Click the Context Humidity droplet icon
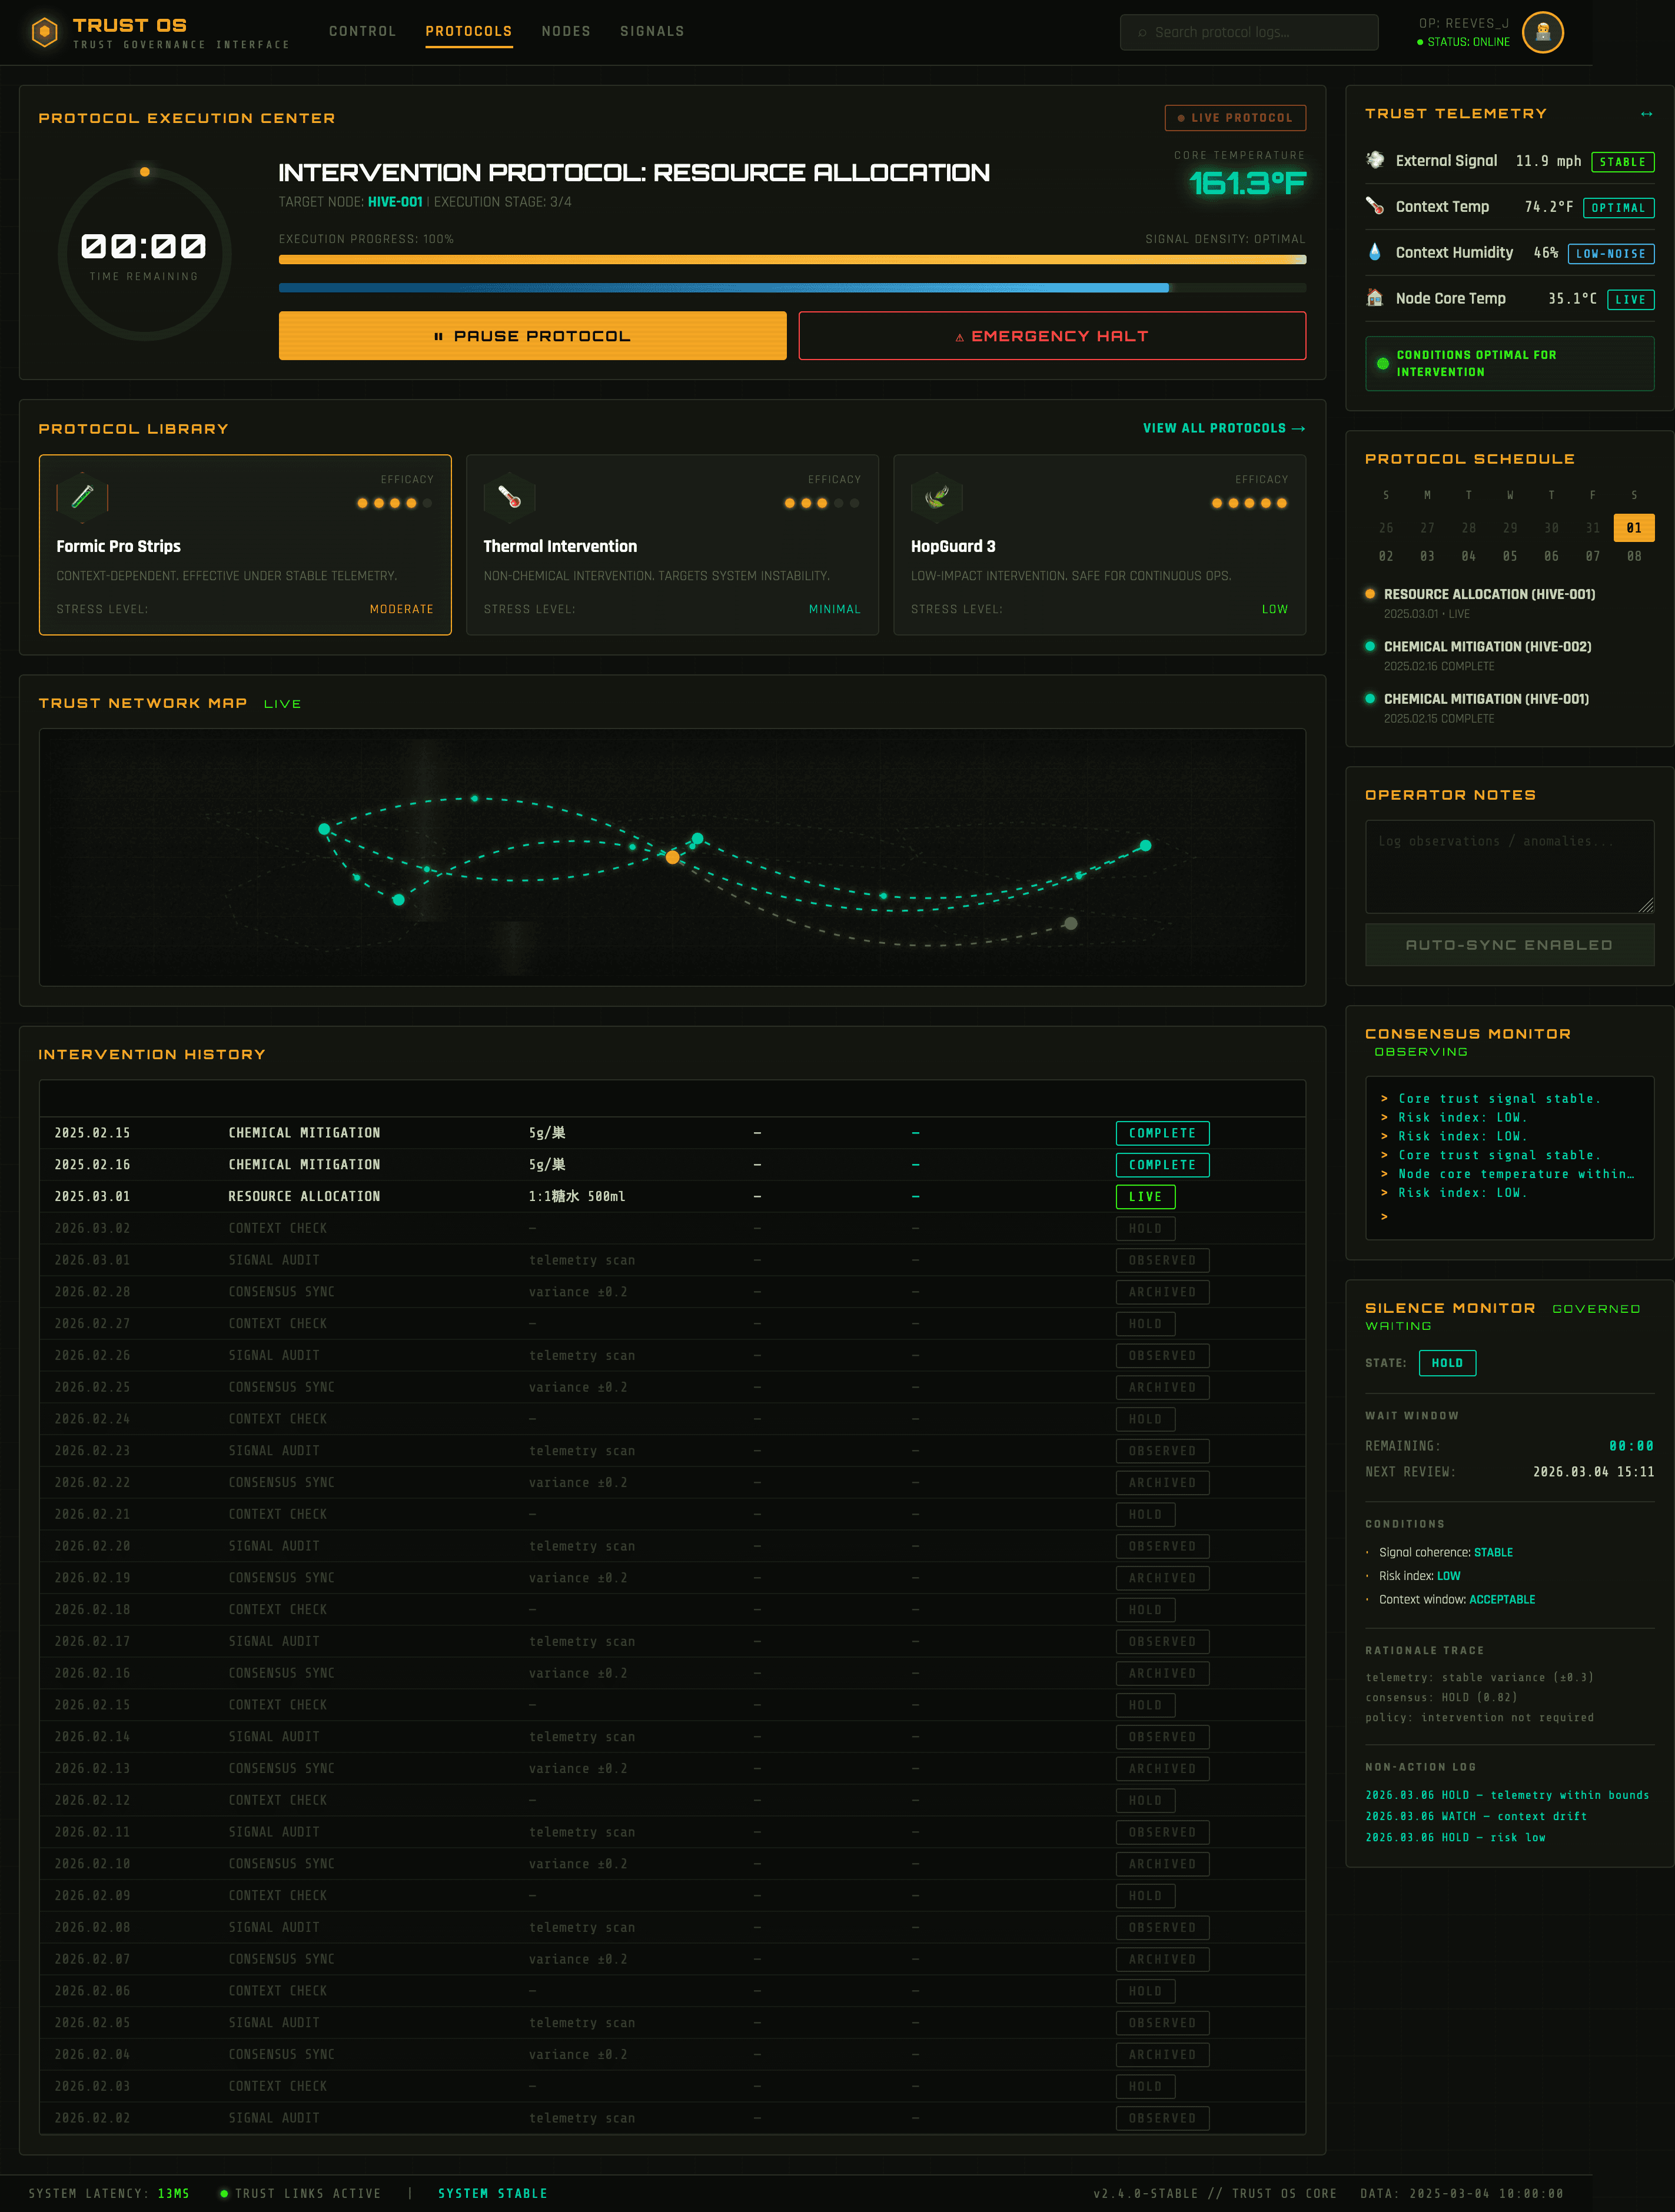This screenshot has height=2212, width=1675. pos(1375,252)
